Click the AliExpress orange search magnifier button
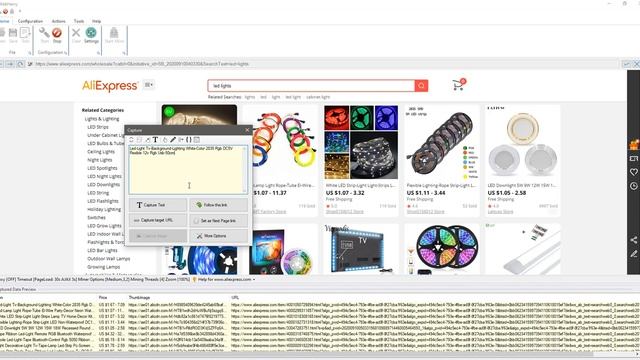The height and width of the screenshot is (360, 640). pos(421,86)
